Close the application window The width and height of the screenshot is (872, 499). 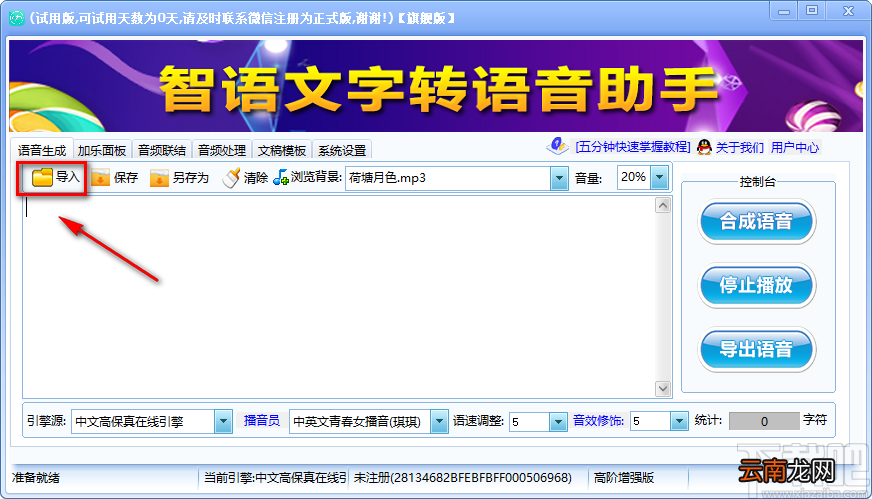pos(848,11)
